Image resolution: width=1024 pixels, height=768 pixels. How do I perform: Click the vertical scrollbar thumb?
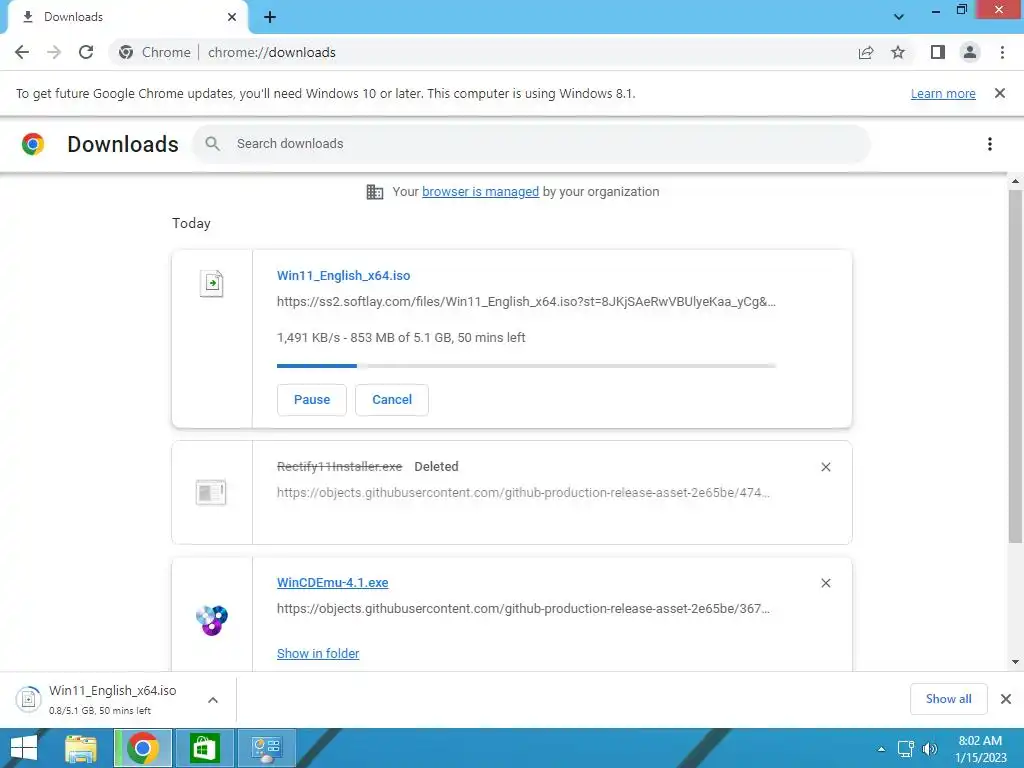tap(1015, 366)
